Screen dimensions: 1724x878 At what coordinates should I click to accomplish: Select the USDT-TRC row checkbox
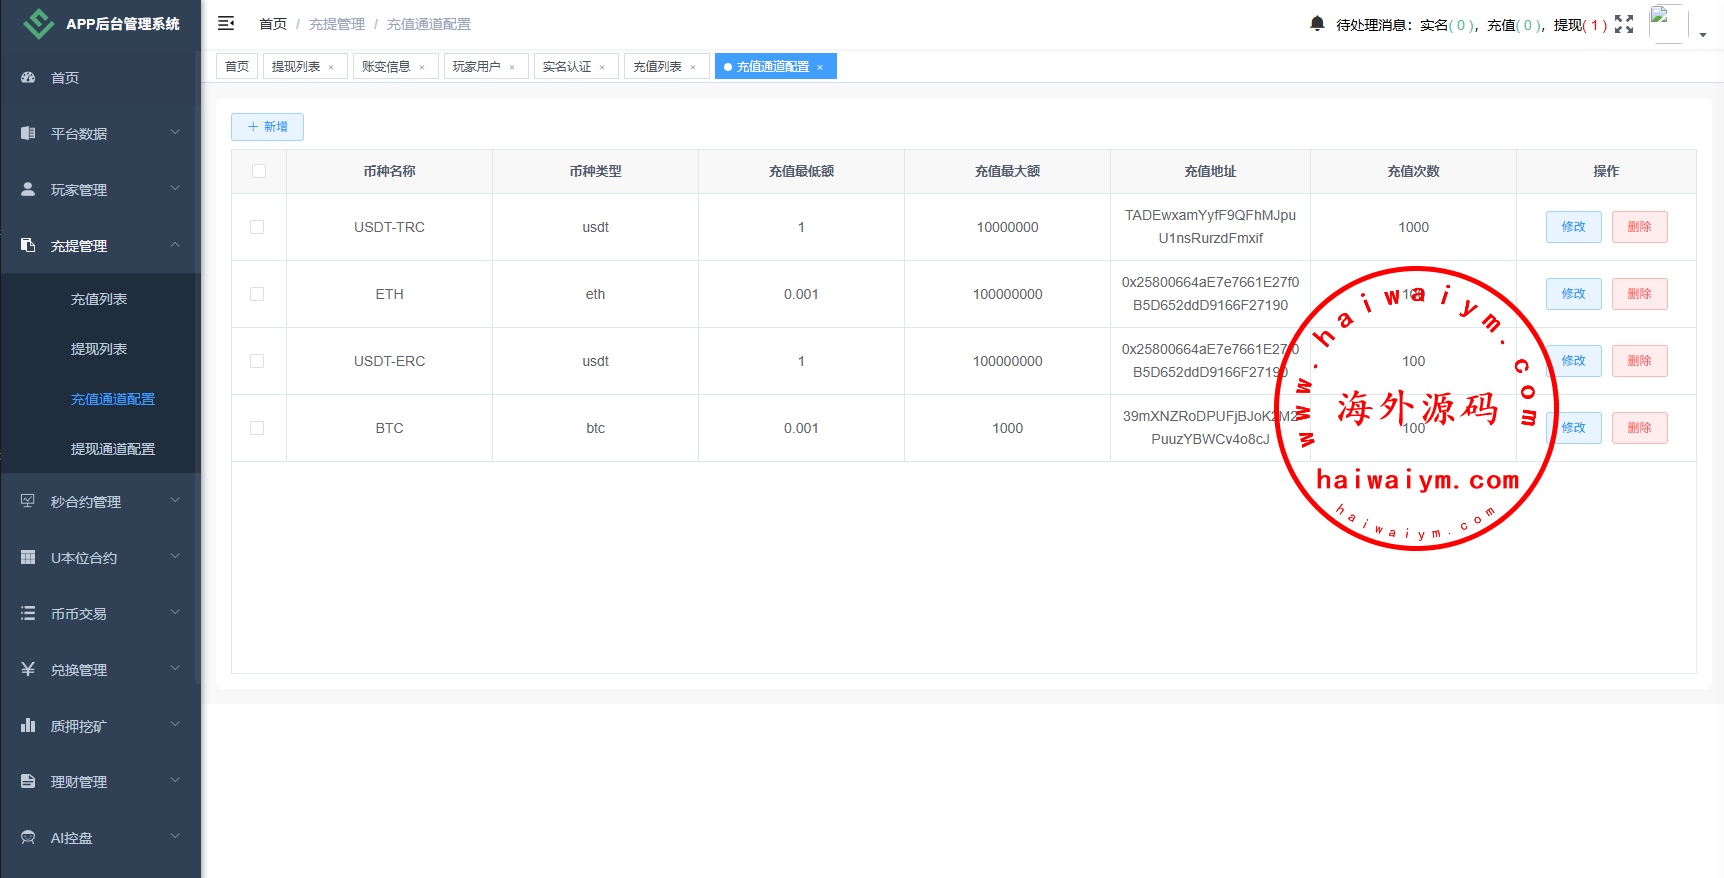click(x=257, y=227)
